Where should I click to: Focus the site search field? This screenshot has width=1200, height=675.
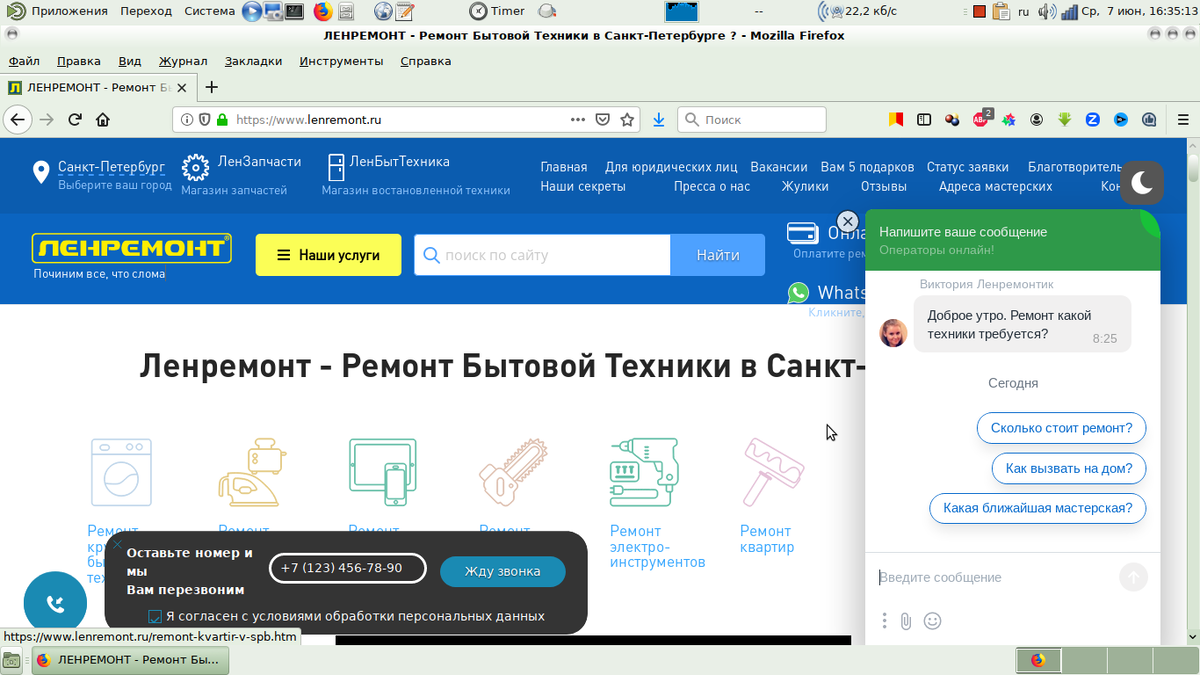point(543,255)
